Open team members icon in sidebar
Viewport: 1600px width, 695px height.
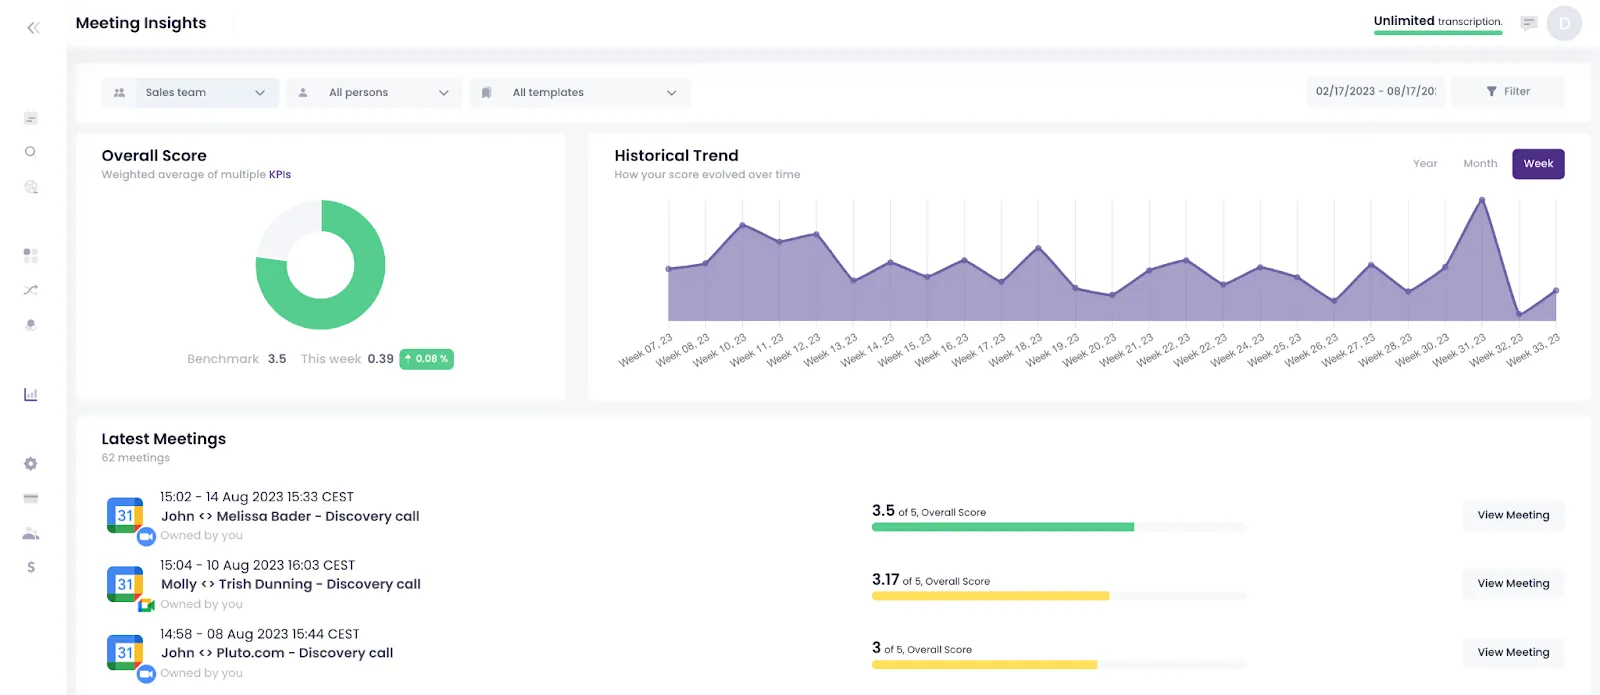(x=31, y=533)
